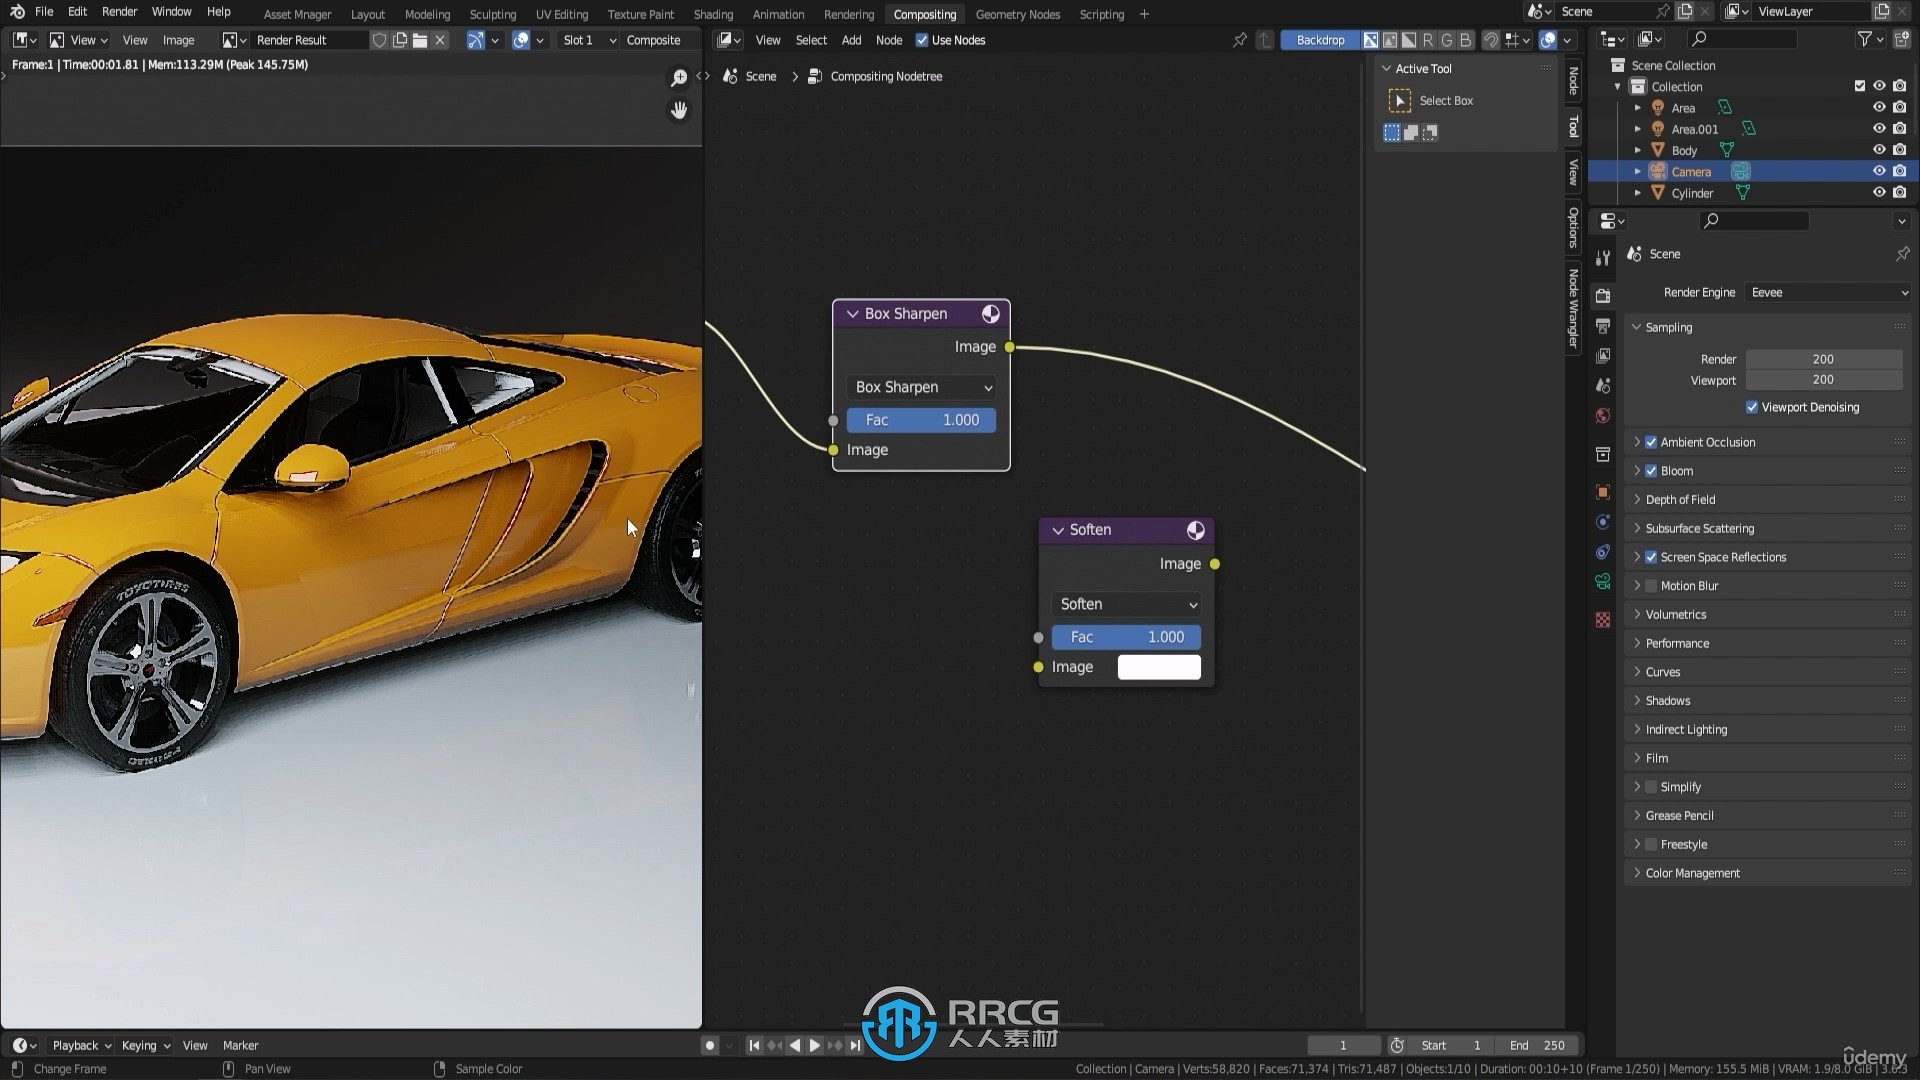This screenshot has width=1920, height=1080.
Task: Click the Scene breadcrumb in node editor
Action: [x=760, y=76]
